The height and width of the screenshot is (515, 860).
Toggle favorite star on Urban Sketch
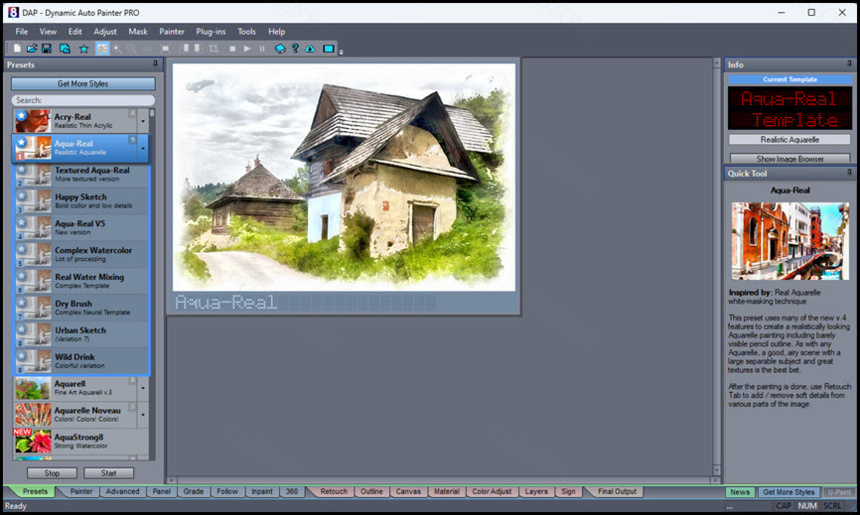21,330
